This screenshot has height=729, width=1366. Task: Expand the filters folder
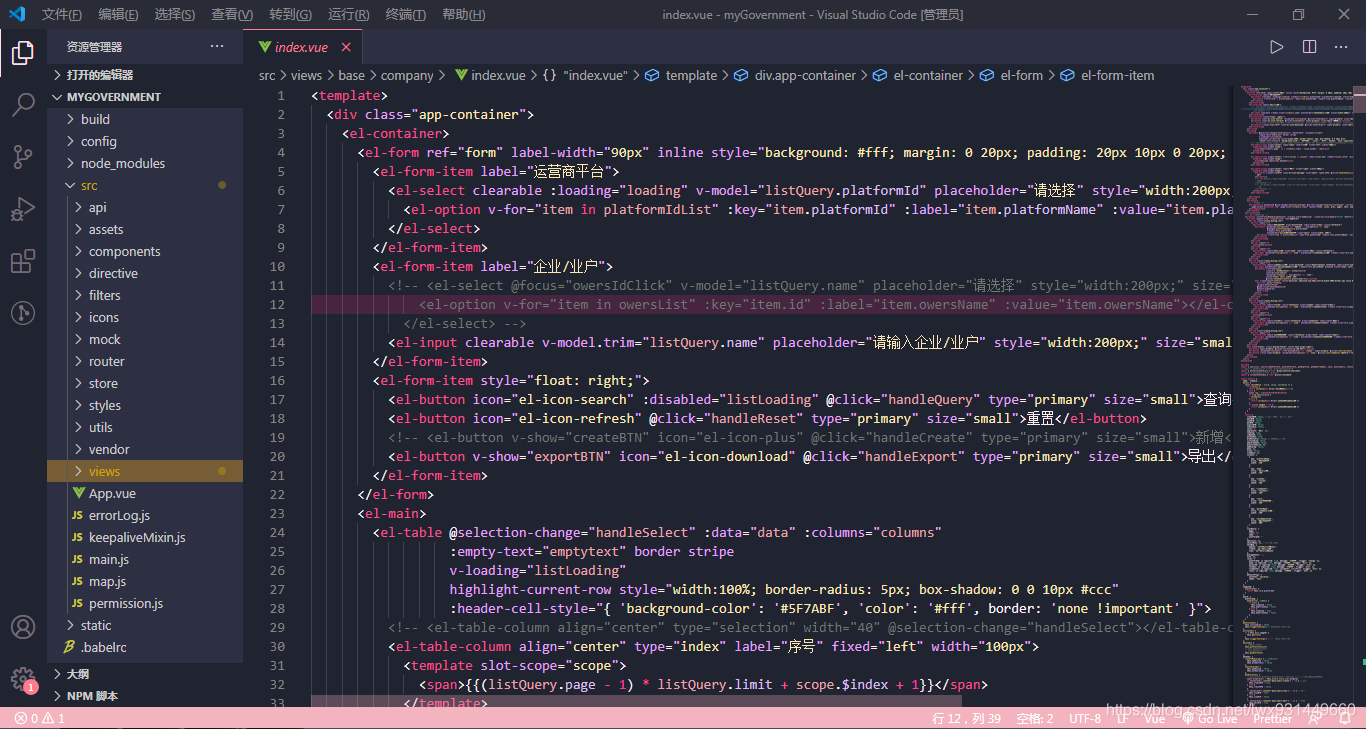pyautogui.click(x=145, y=295)
